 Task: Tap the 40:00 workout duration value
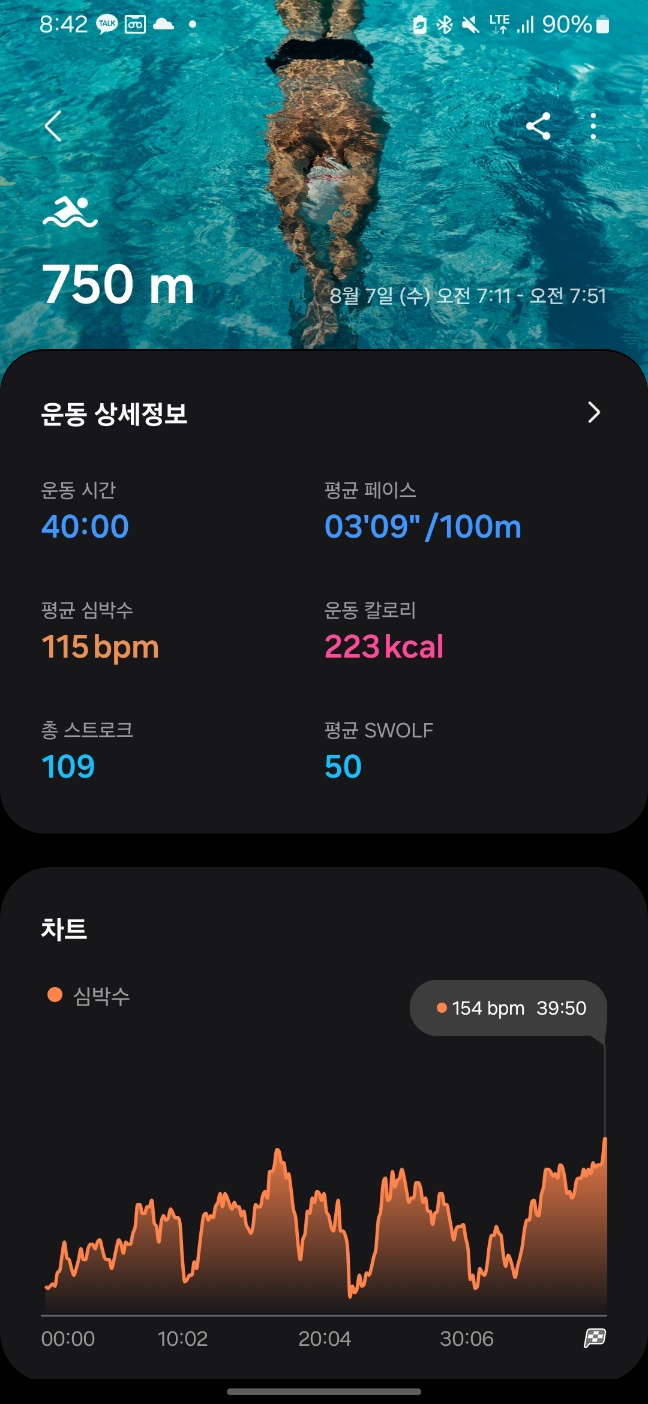(85, 527)
